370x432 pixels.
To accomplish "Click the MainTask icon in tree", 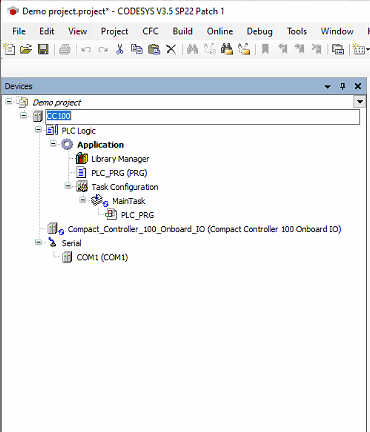I will coord(99,201).
